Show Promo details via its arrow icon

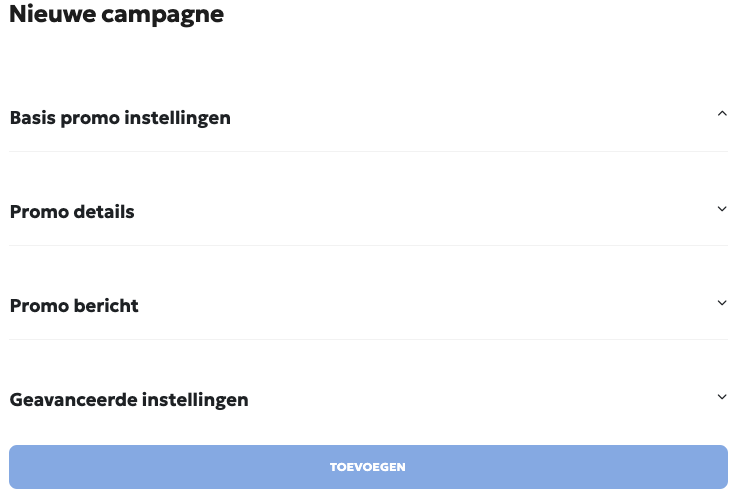click(722, 209)
